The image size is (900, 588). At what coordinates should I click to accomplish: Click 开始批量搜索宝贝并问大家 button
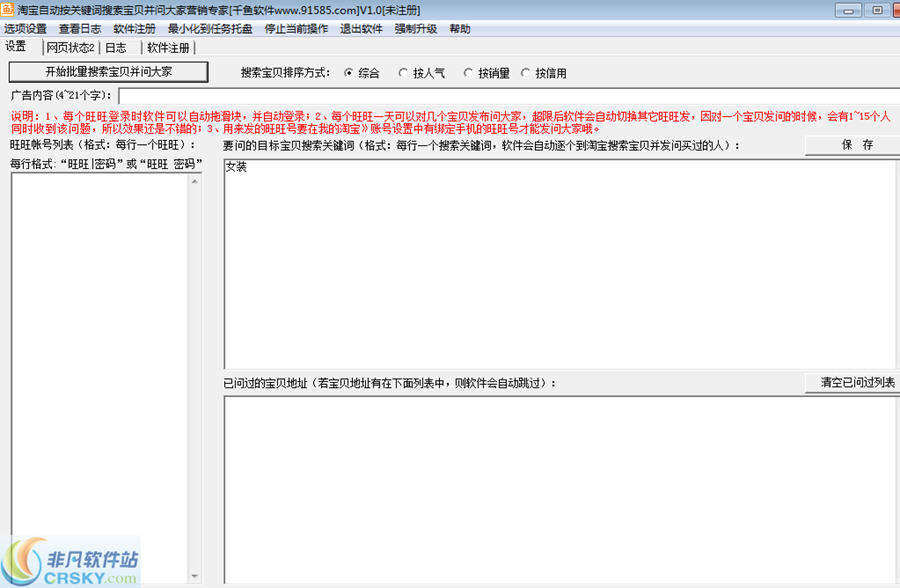[x=108, y=72]
